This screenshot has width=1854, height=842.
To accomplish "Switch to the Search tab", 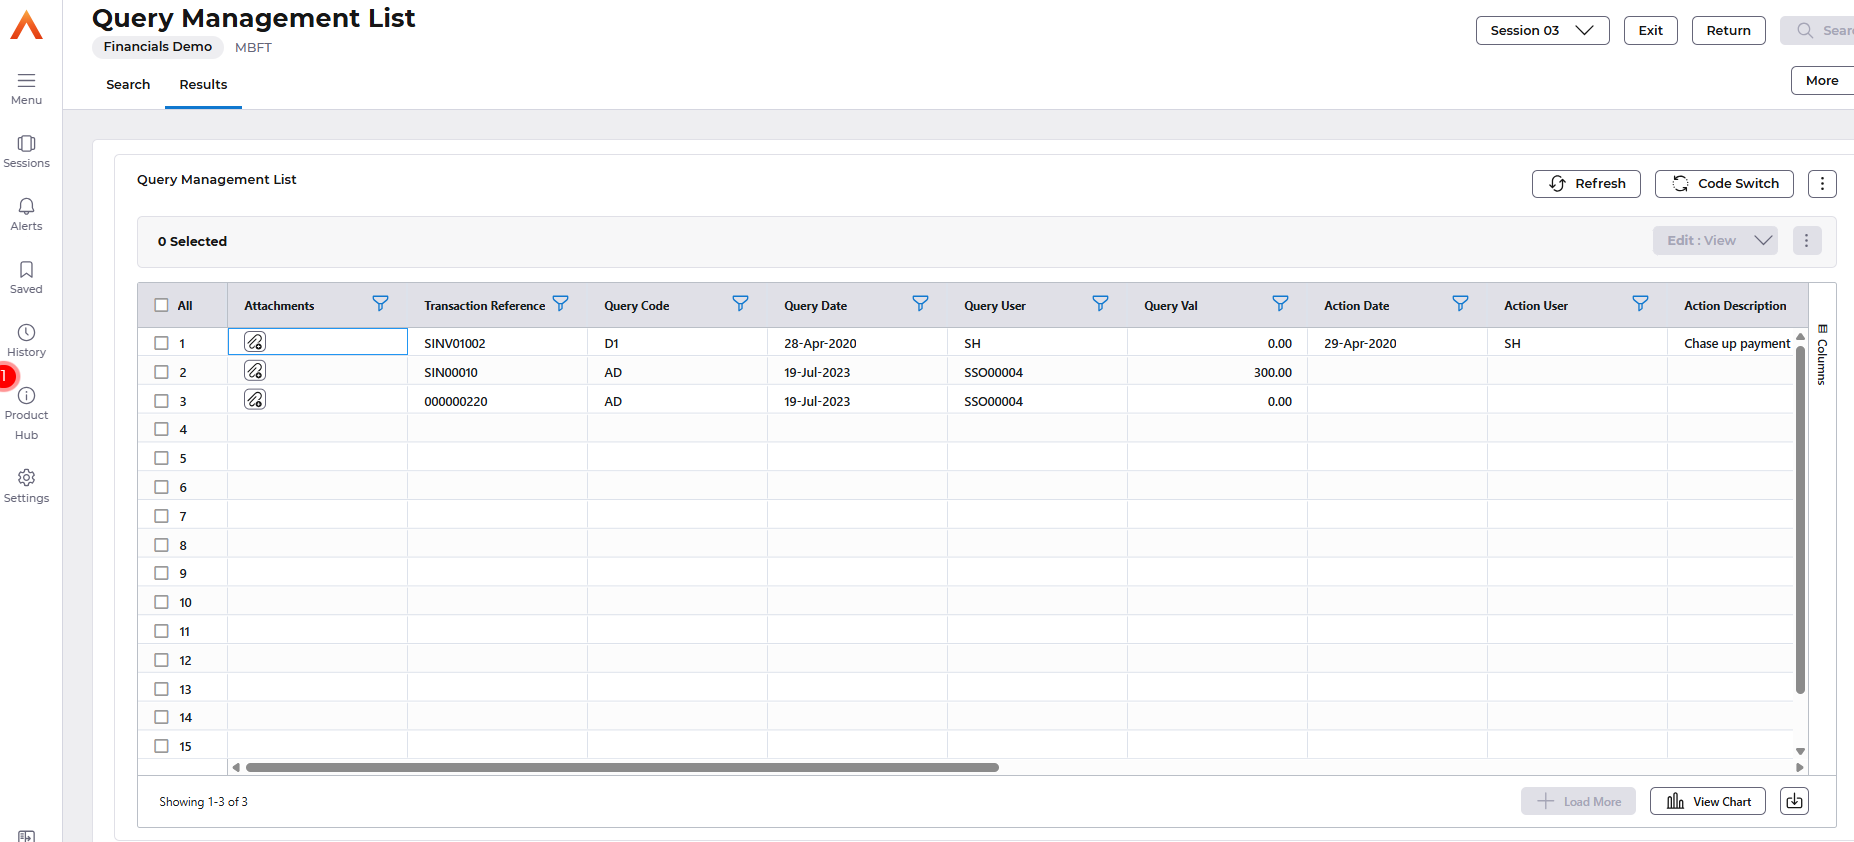I will [x=128, y=85].
